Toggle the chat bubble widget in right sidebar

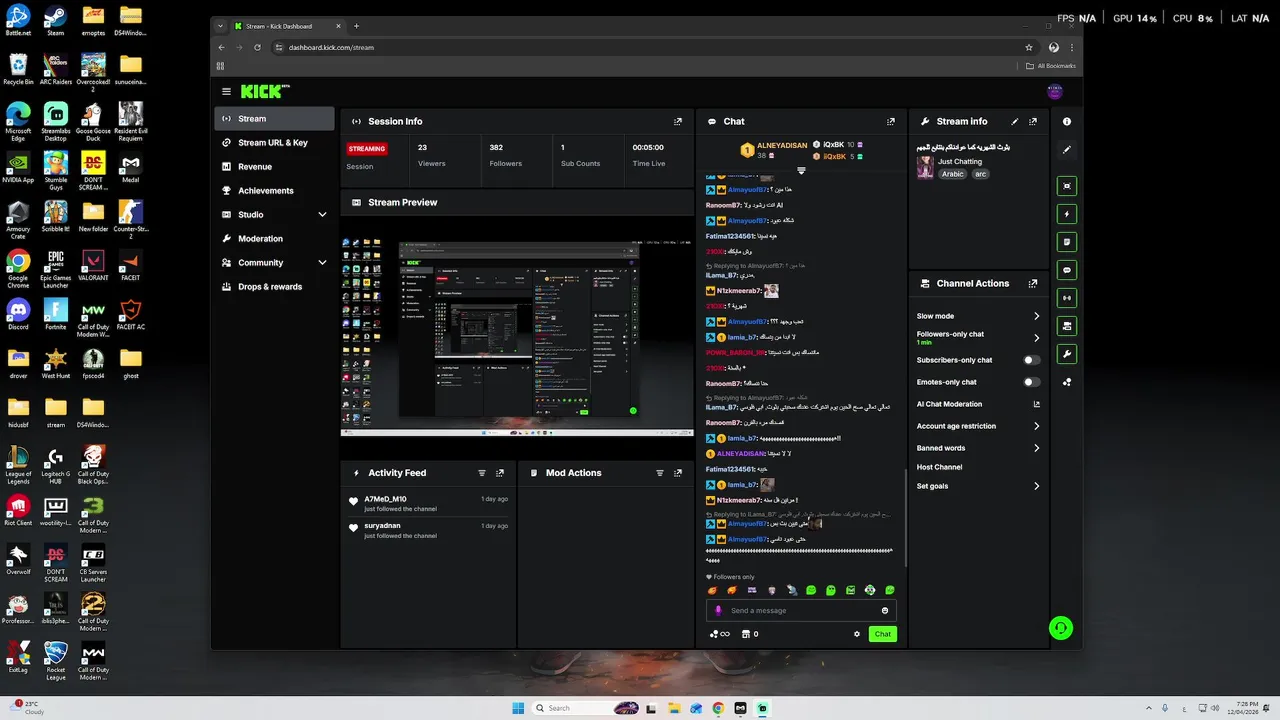coord(1067,270)
